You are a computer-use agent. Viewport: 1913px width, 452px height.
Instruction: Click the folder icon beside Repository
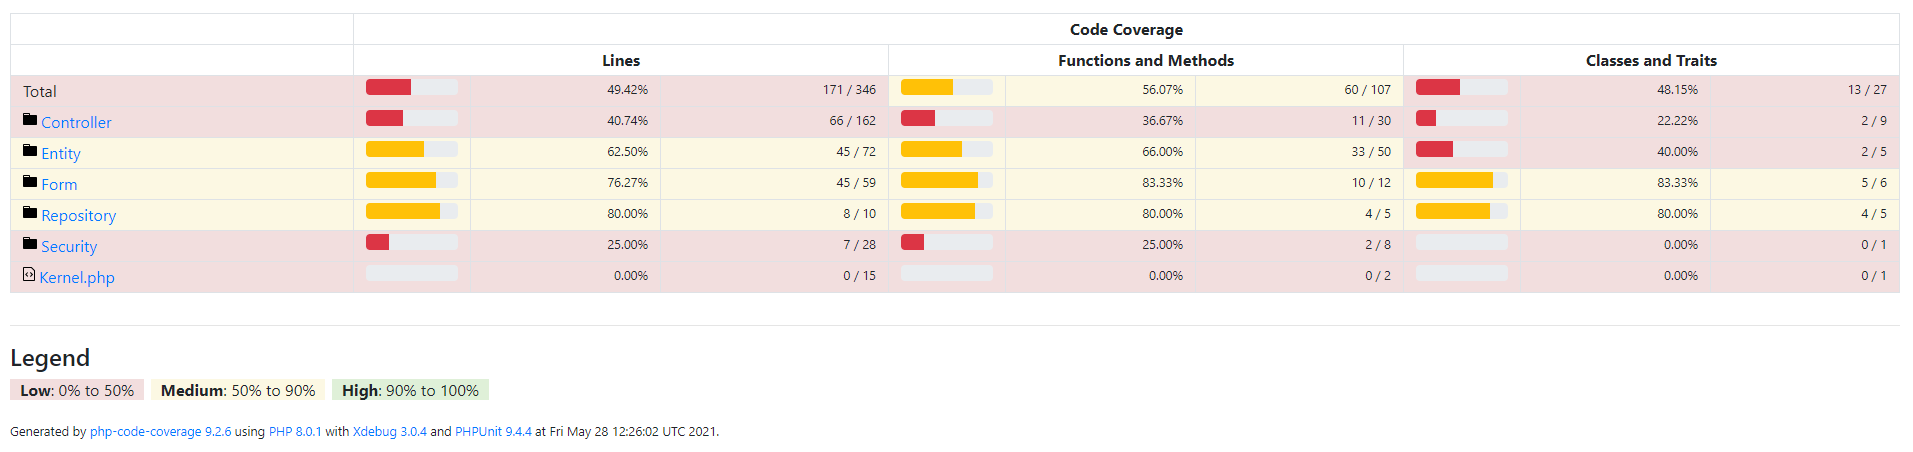[30, 213]
